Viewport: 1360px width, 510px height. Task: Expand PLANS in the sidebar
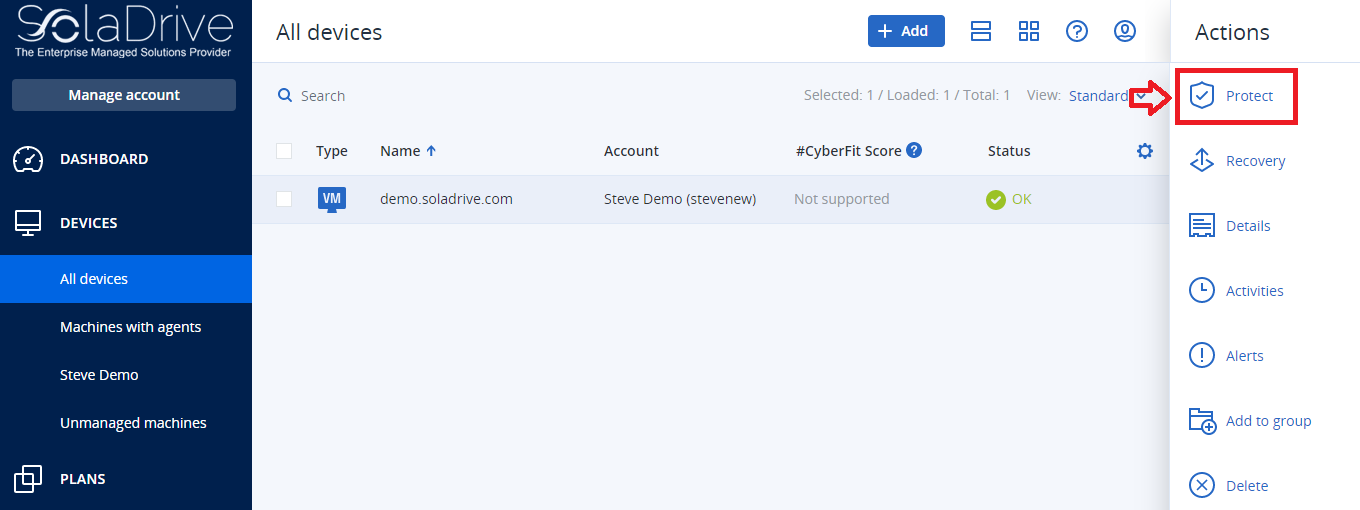[x=83, y=479]
